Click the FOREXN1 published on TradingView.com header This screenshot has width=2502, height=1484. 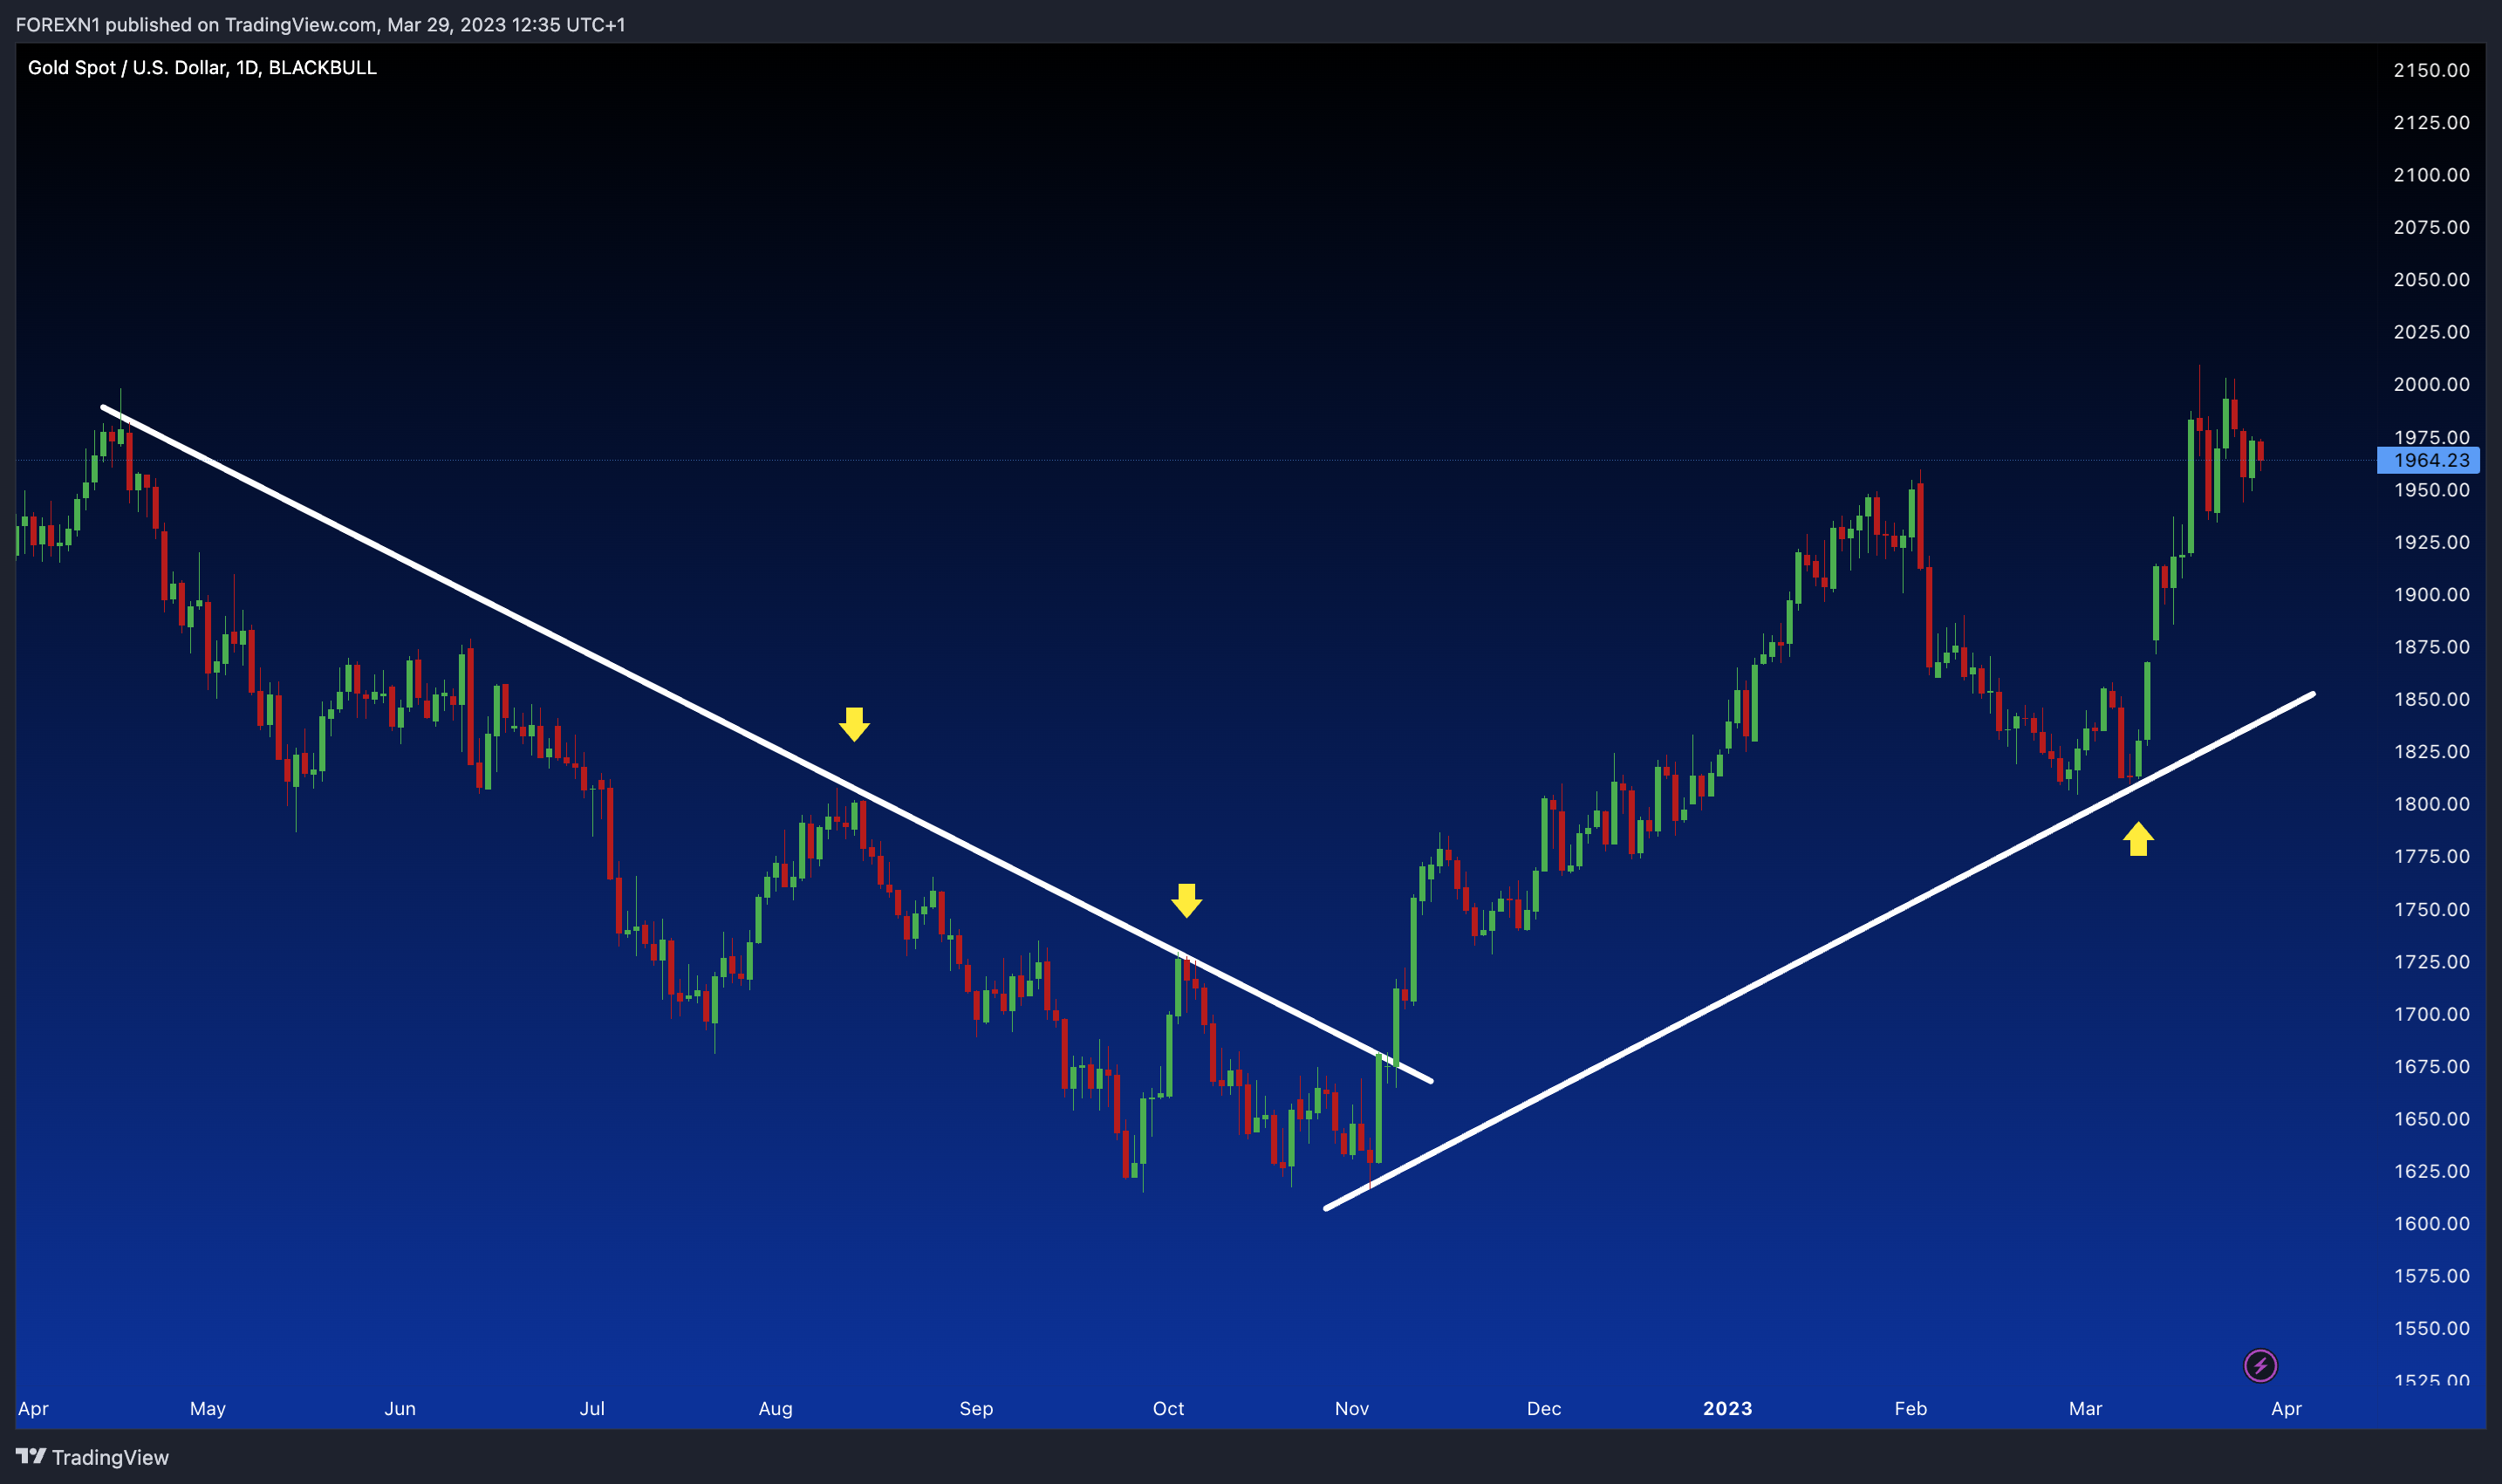click(x=320, y=24)
